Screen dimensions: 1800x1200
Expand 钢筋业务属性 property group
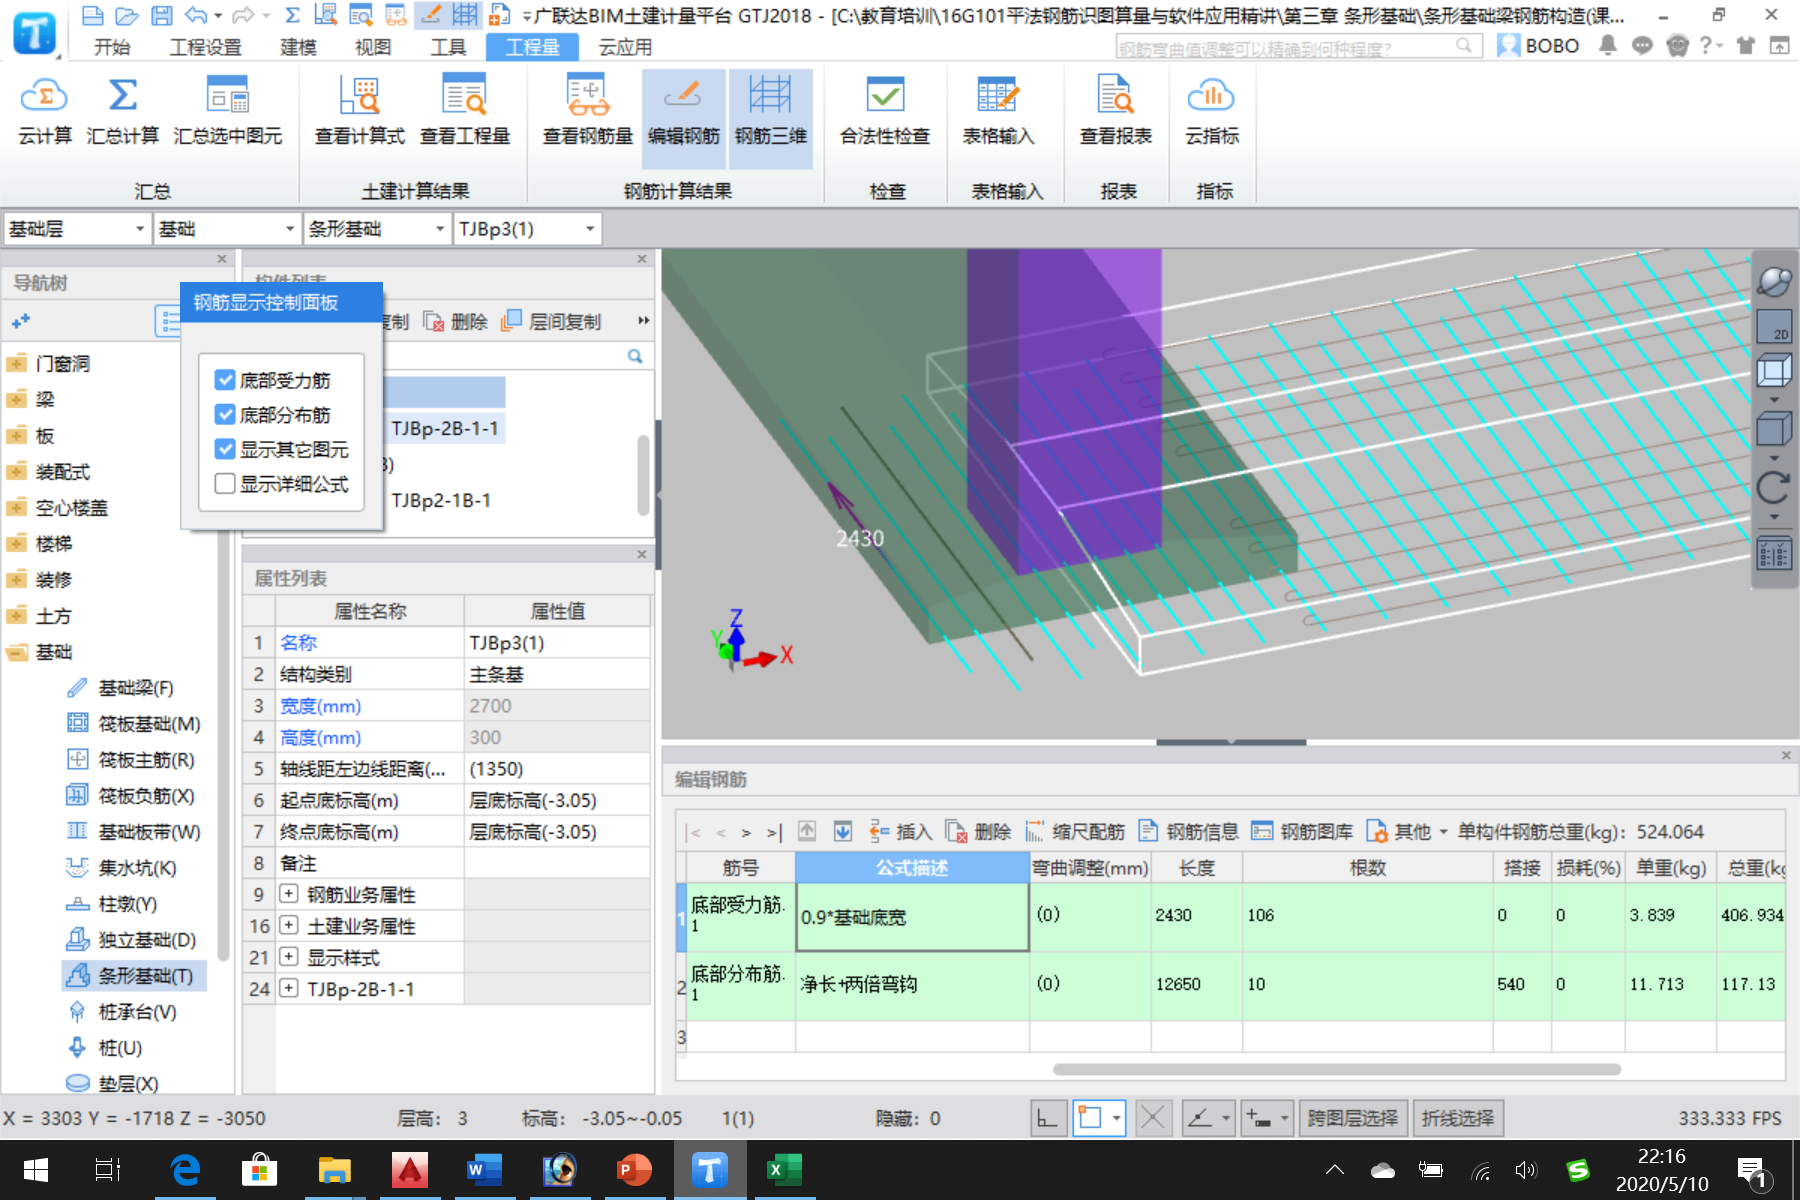click(288, 894)
